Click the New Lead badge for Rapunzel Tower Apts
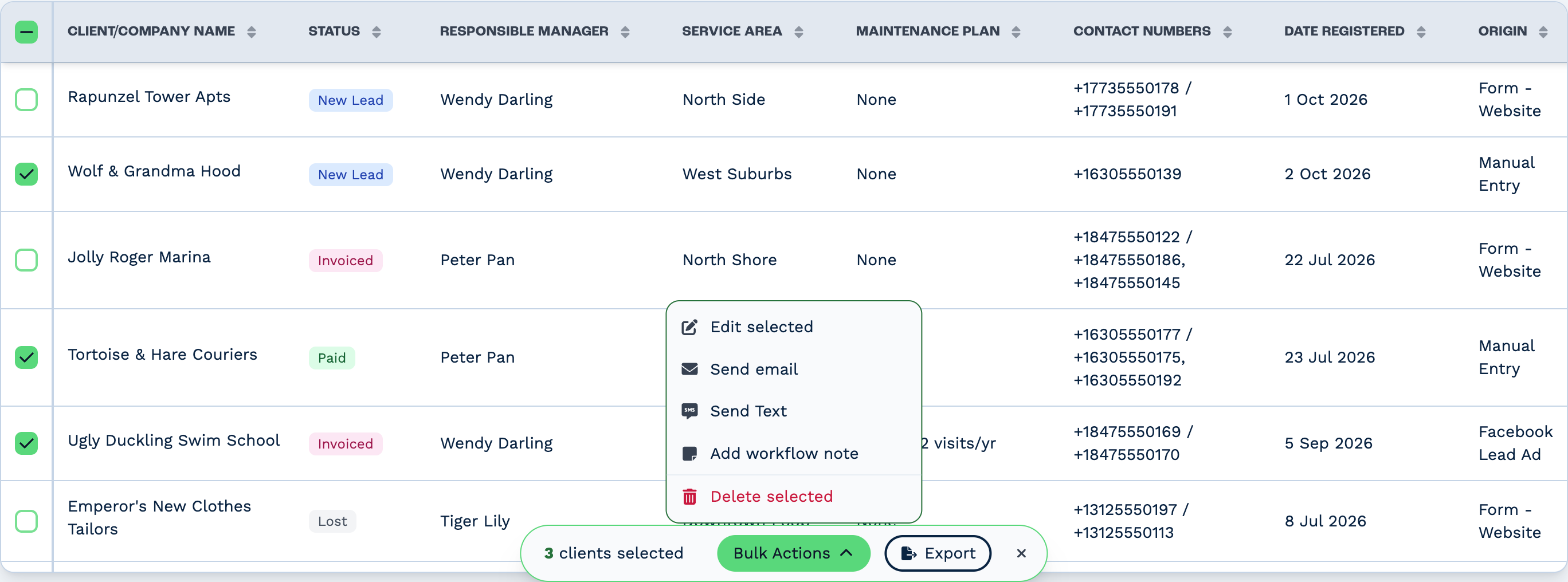 click(351, 100)
